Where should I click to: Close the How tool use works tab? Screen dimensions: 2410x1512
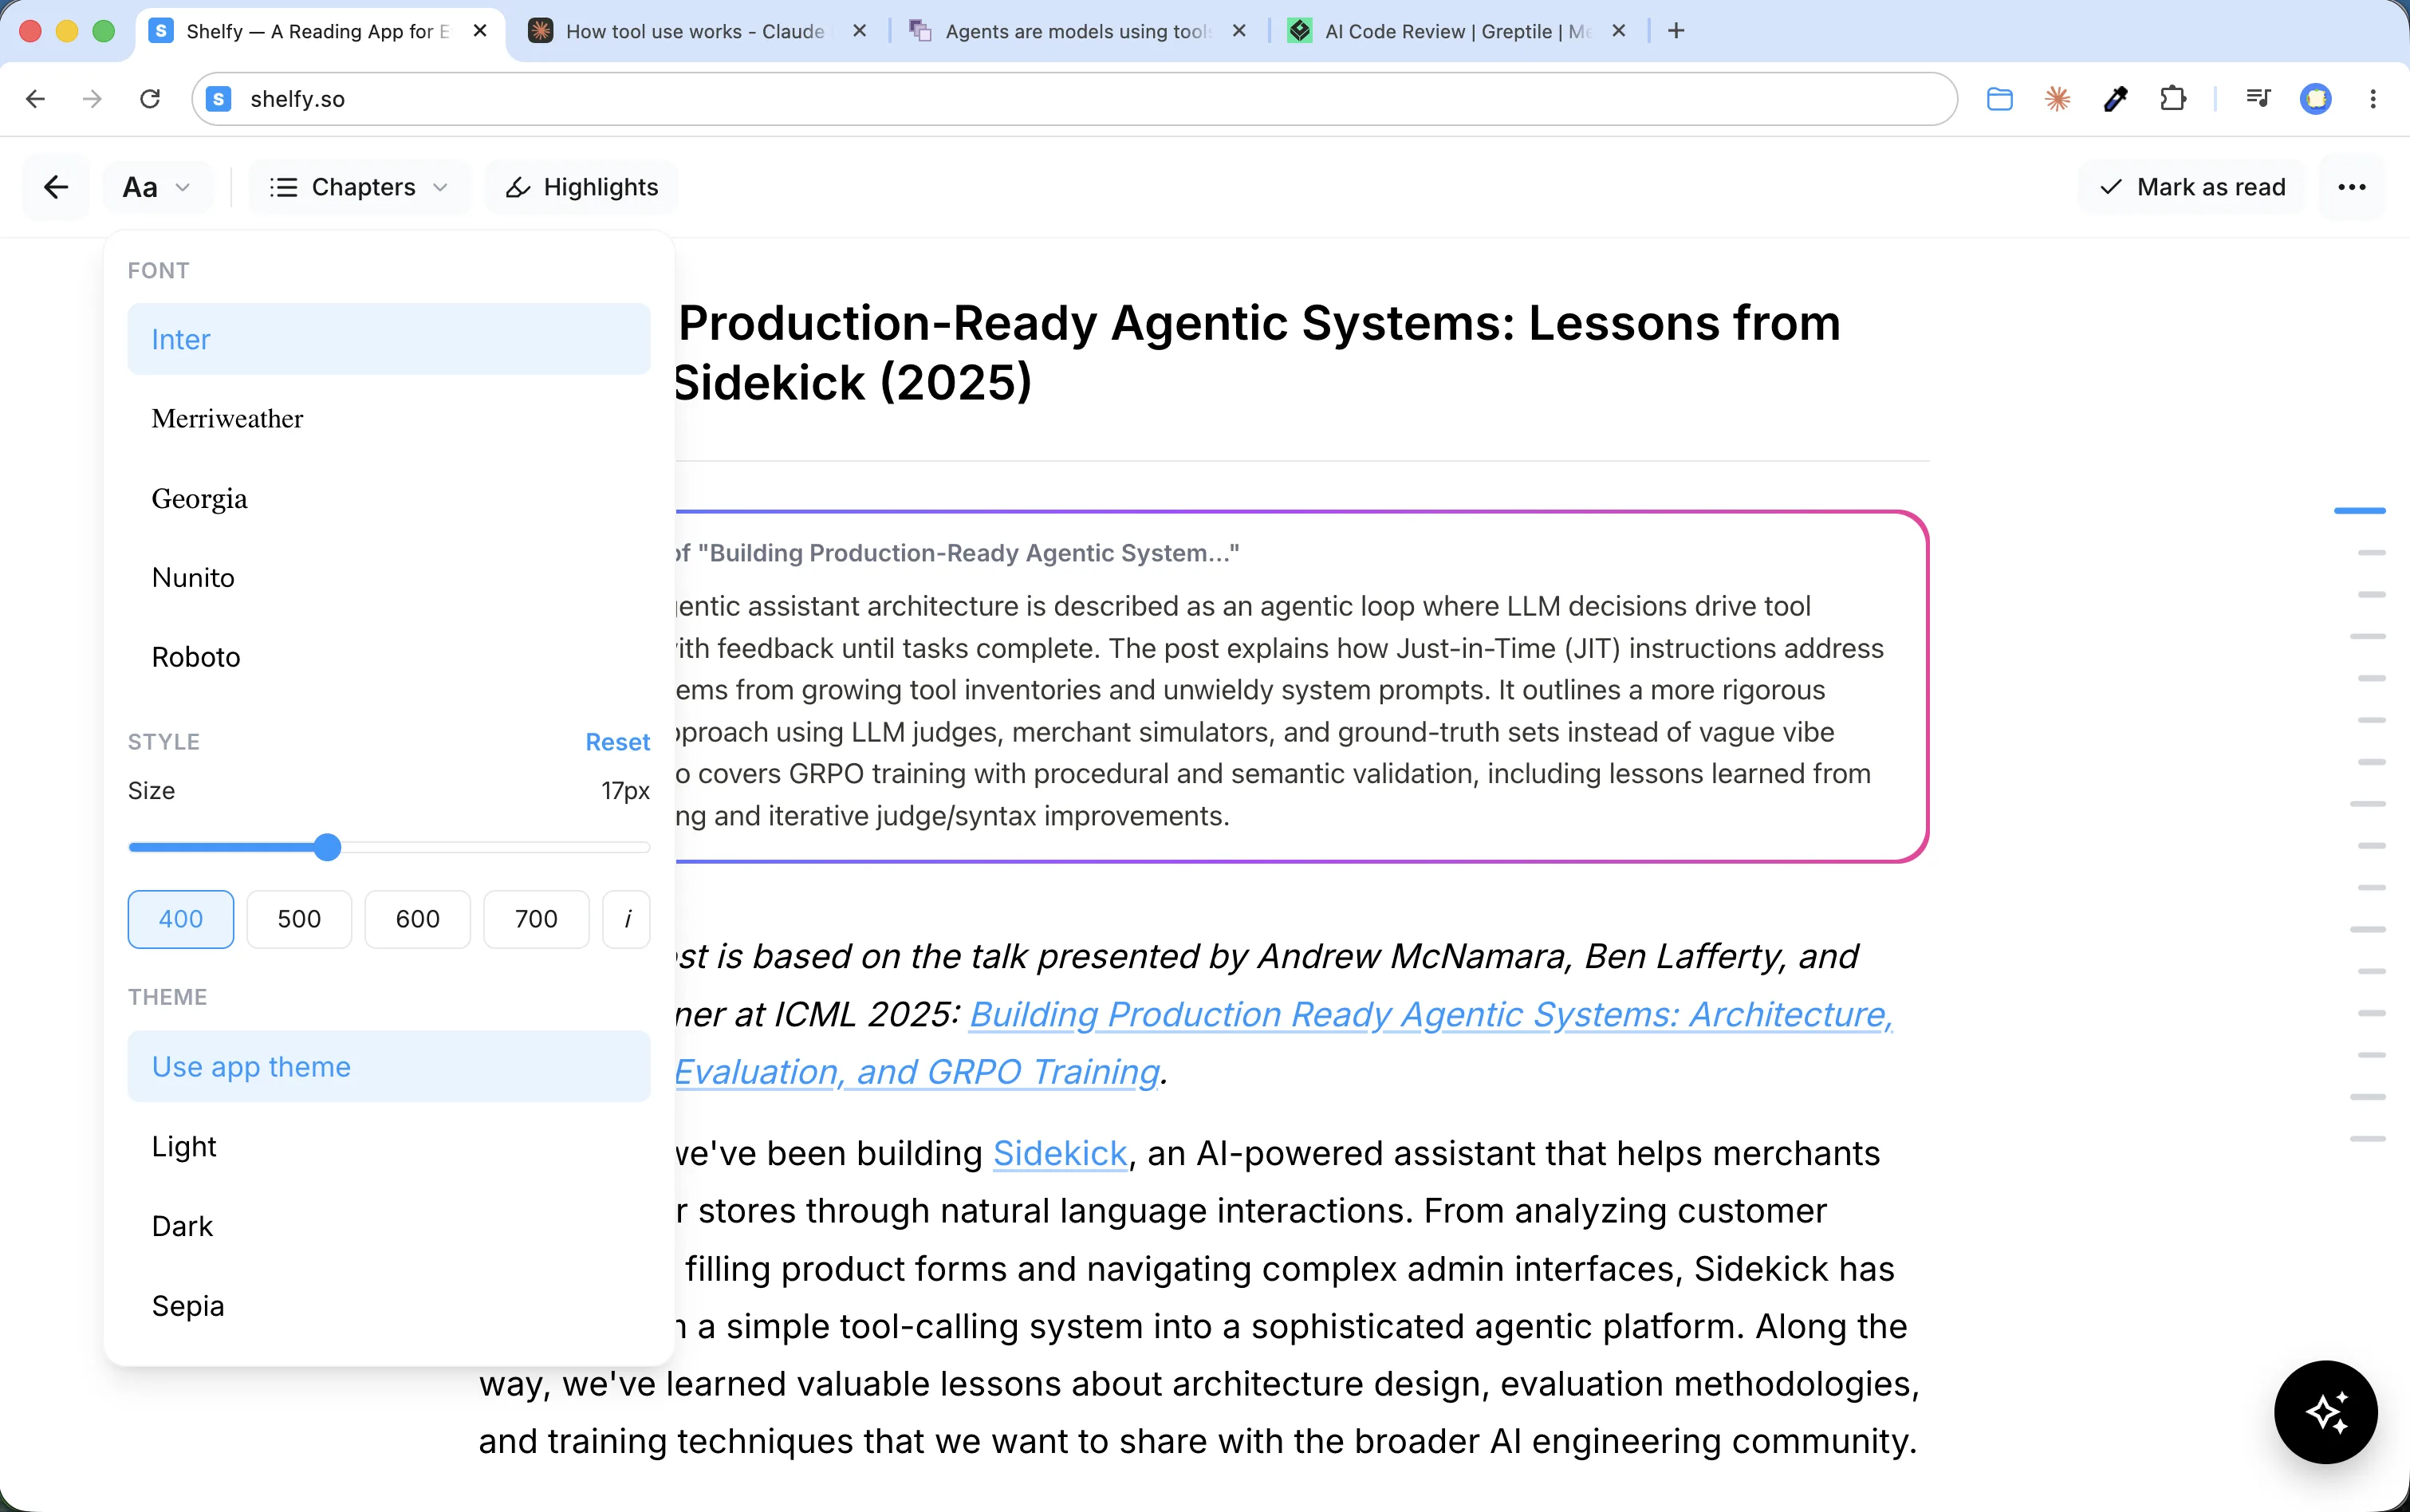(859, 31)
